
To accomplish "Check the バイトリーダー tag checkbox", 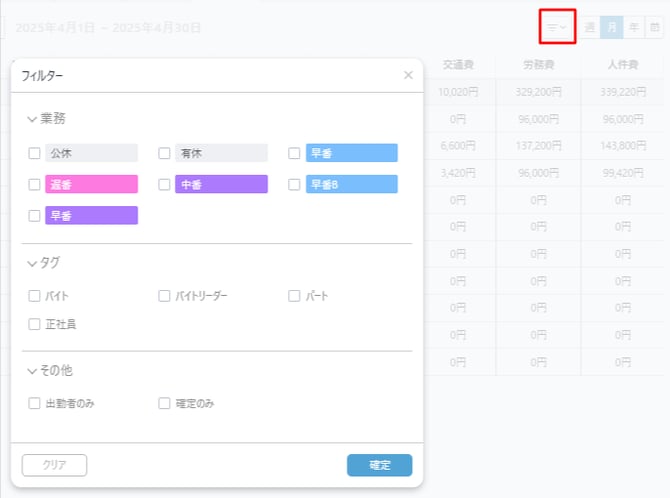I will (165, 296).
